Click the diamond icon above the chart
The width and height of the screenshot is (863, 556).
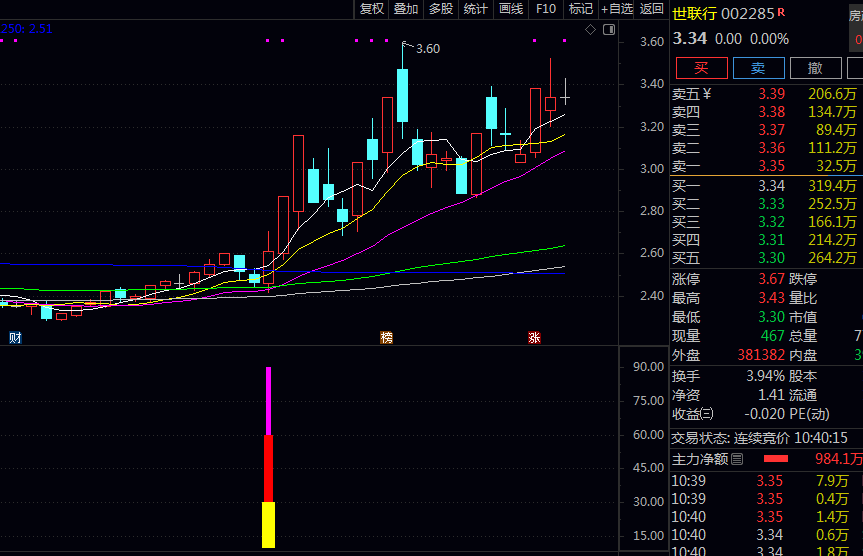point(591,30)
